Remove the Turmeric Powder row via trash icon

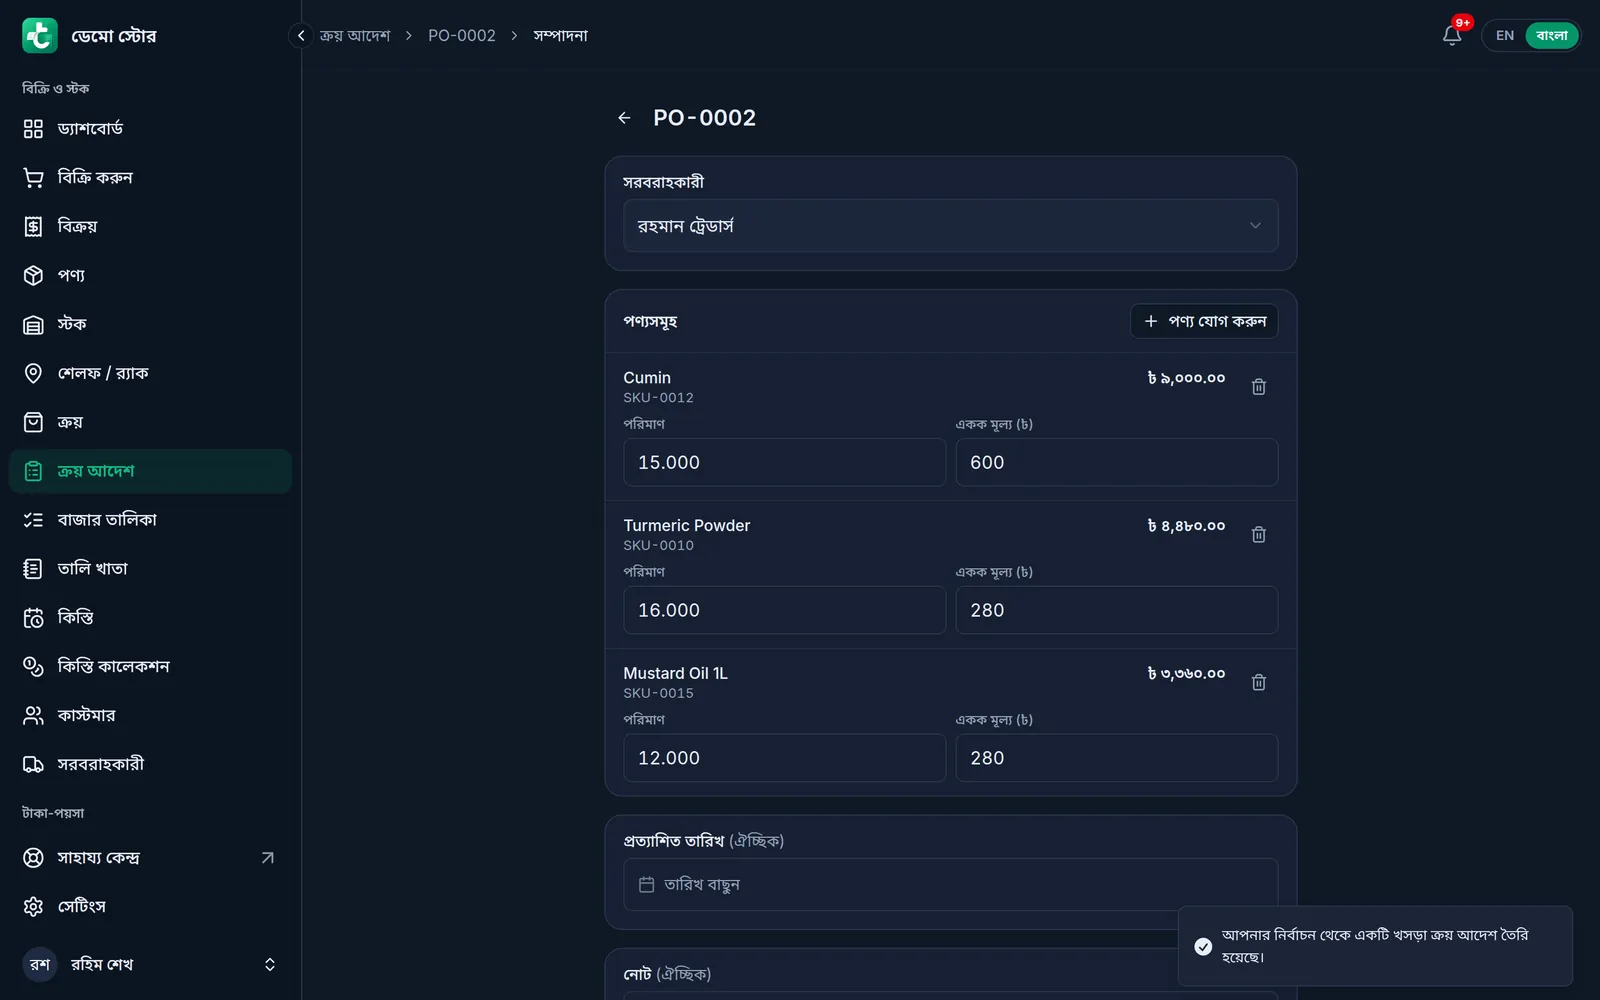tap(1258, 534)
